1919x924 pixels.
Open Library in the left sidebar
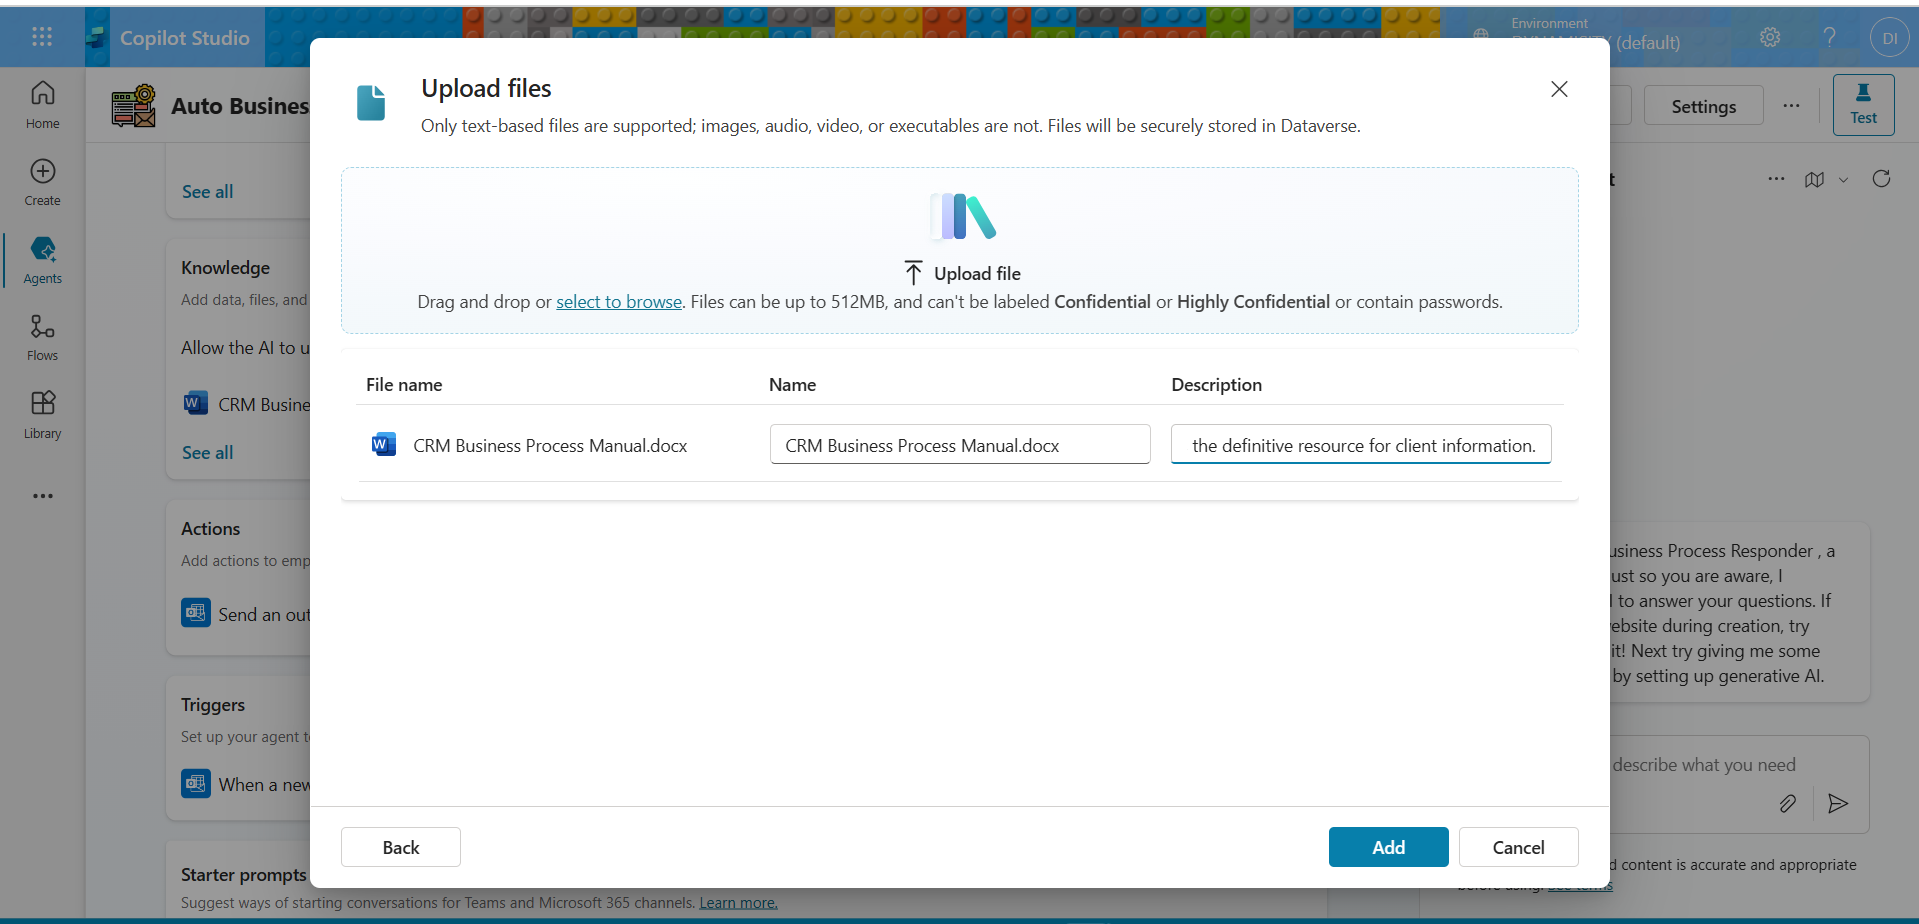[42, 415]
